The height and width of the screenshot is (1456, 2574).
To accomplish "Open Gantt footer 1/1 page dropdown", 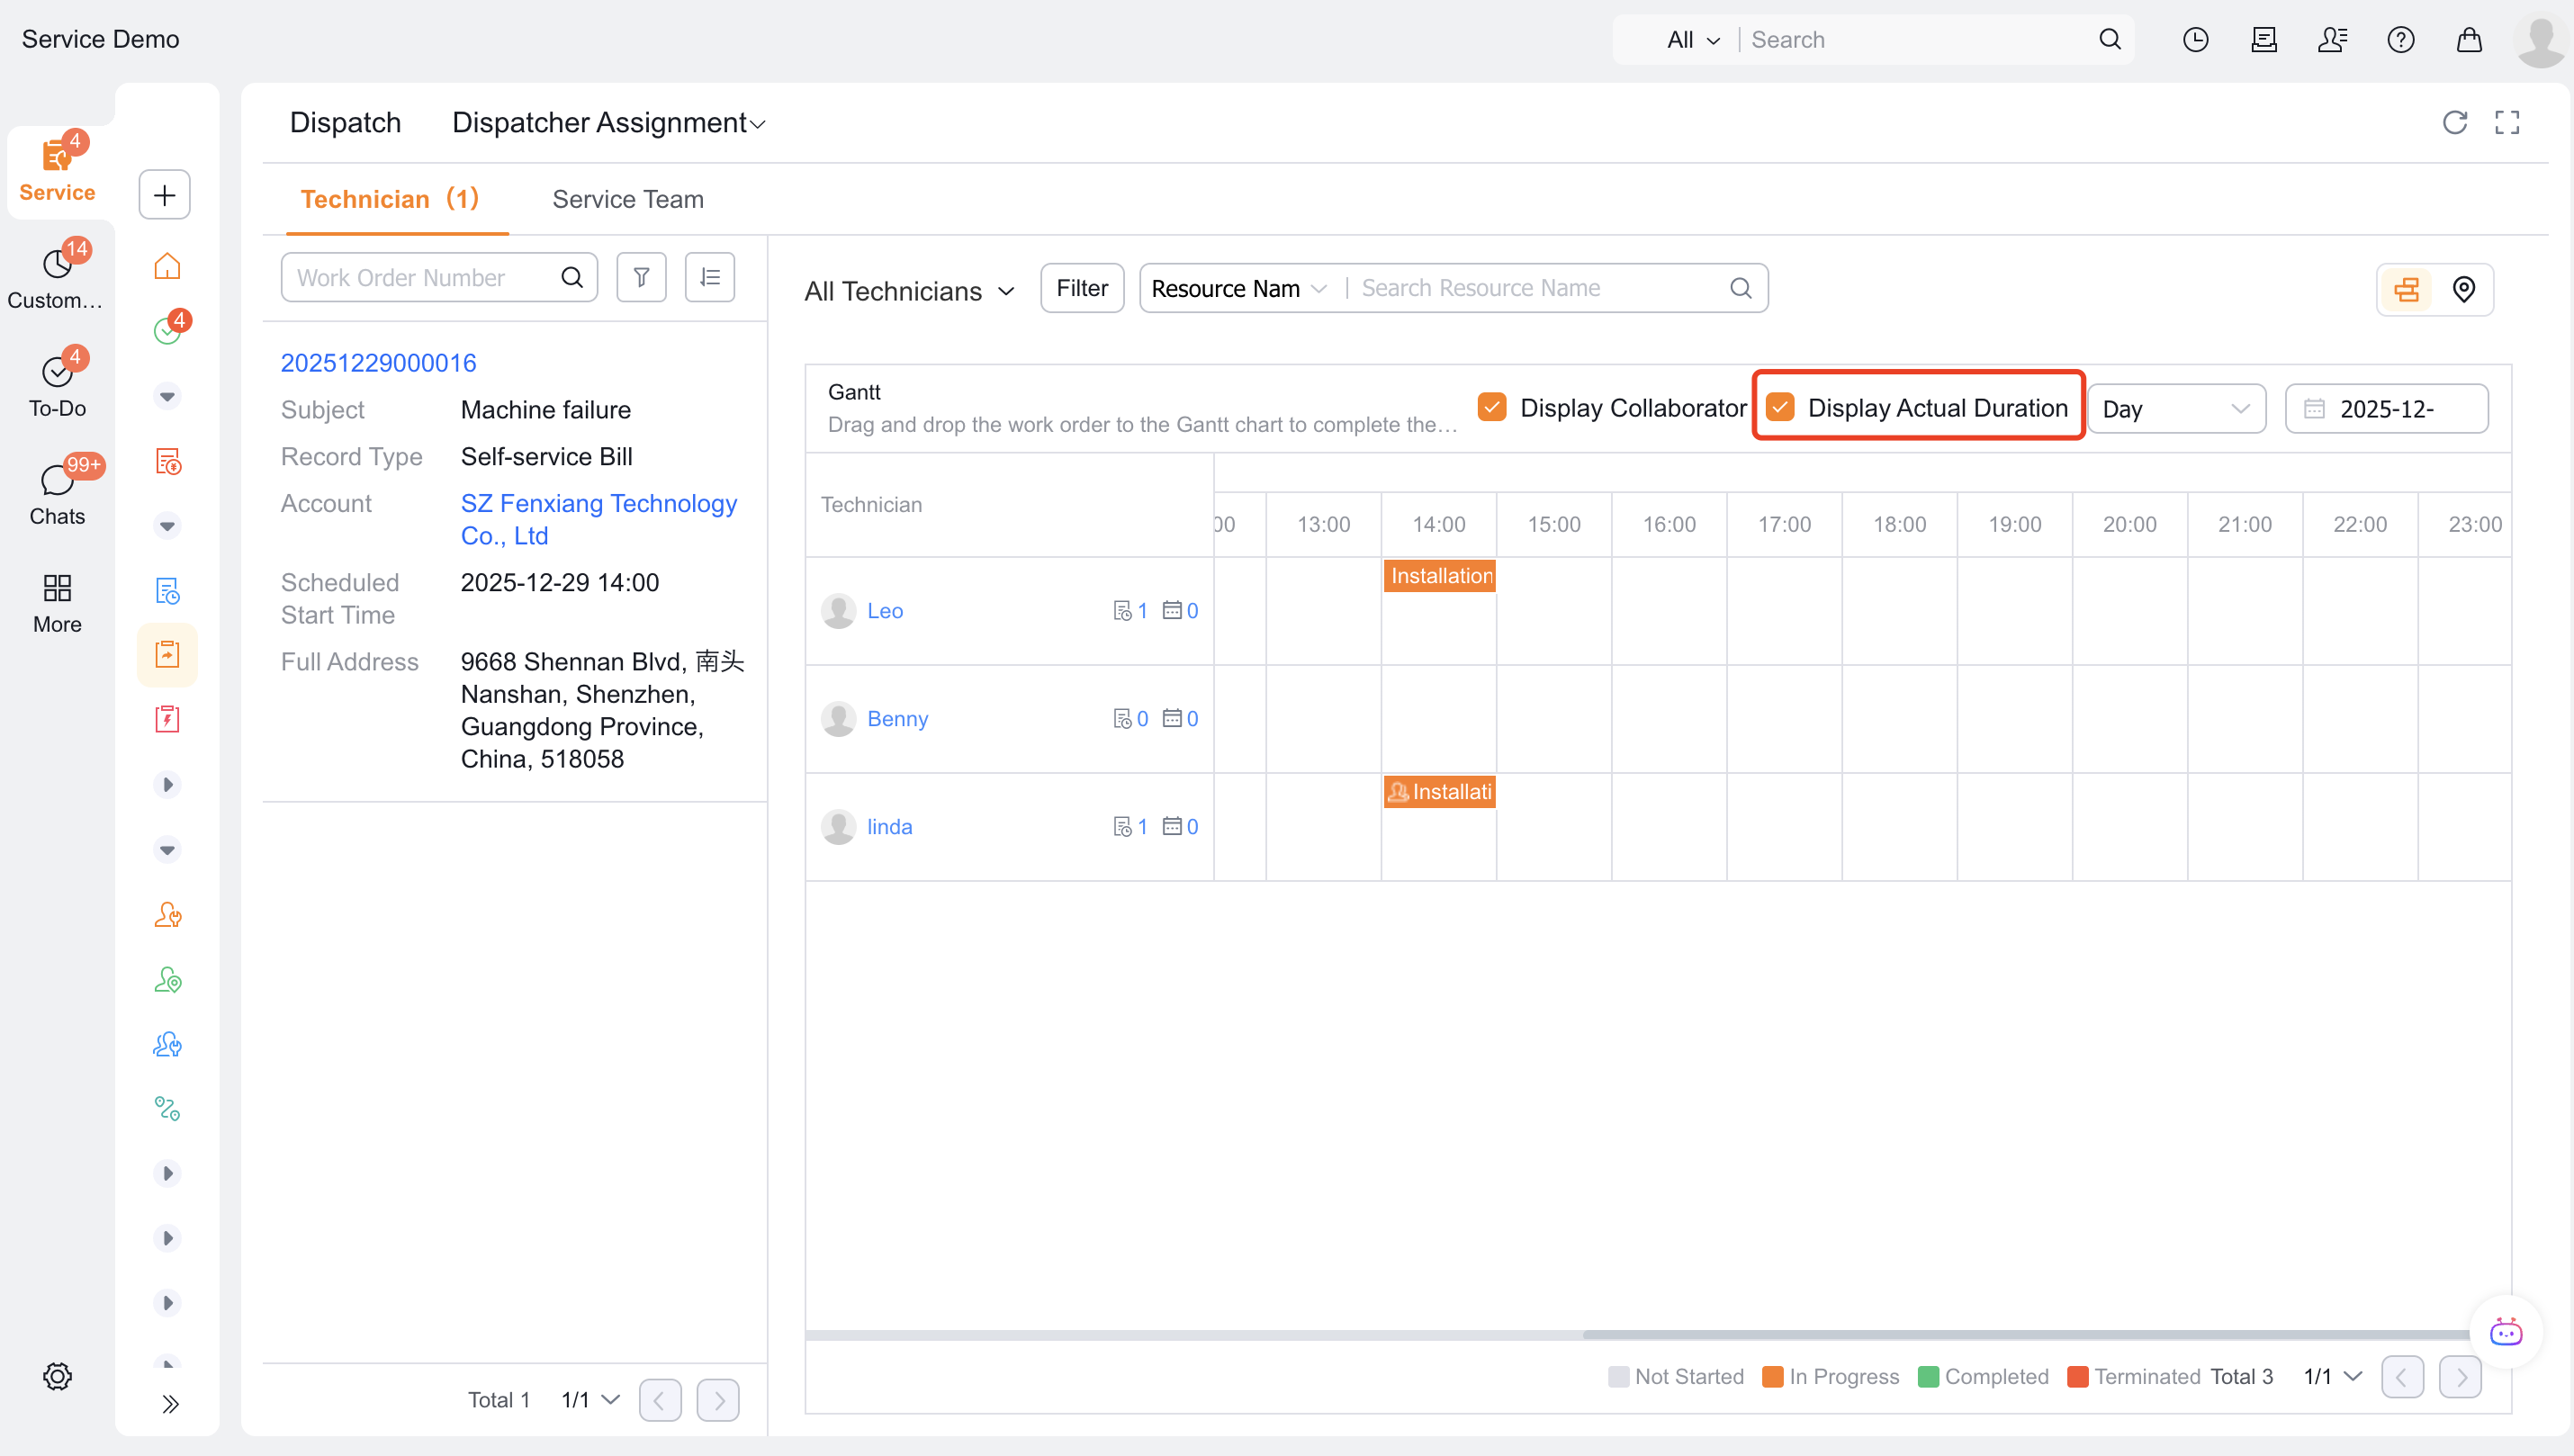I will click(x=2333, y=1376).
